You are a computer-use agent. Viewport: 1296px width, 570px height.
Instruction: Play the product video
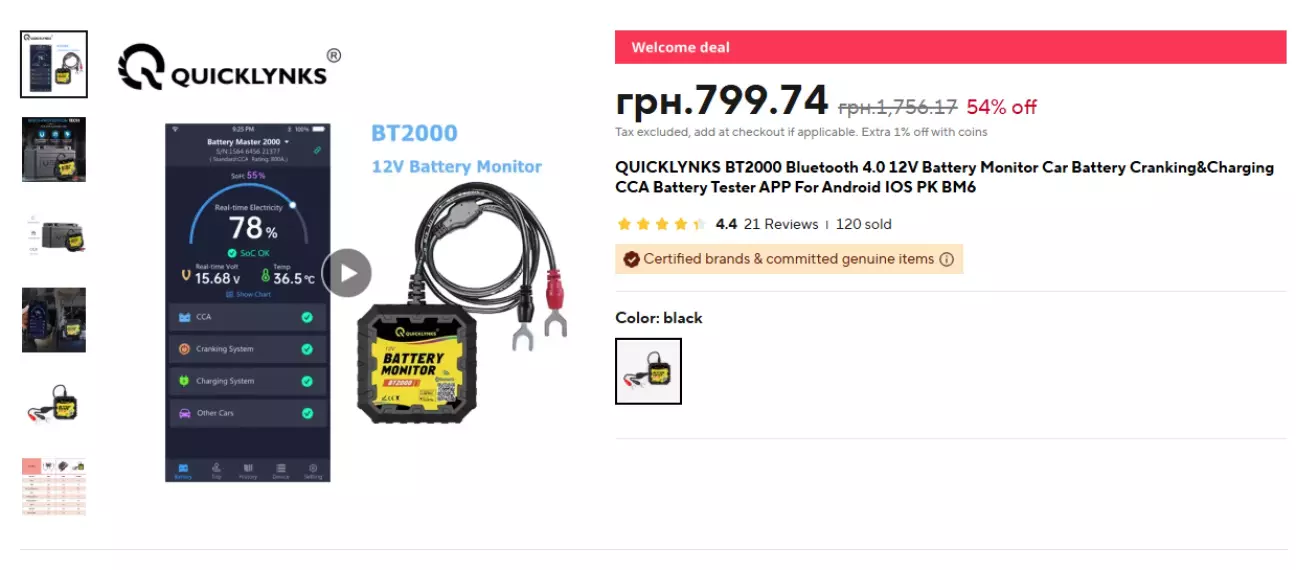point(347,273)
